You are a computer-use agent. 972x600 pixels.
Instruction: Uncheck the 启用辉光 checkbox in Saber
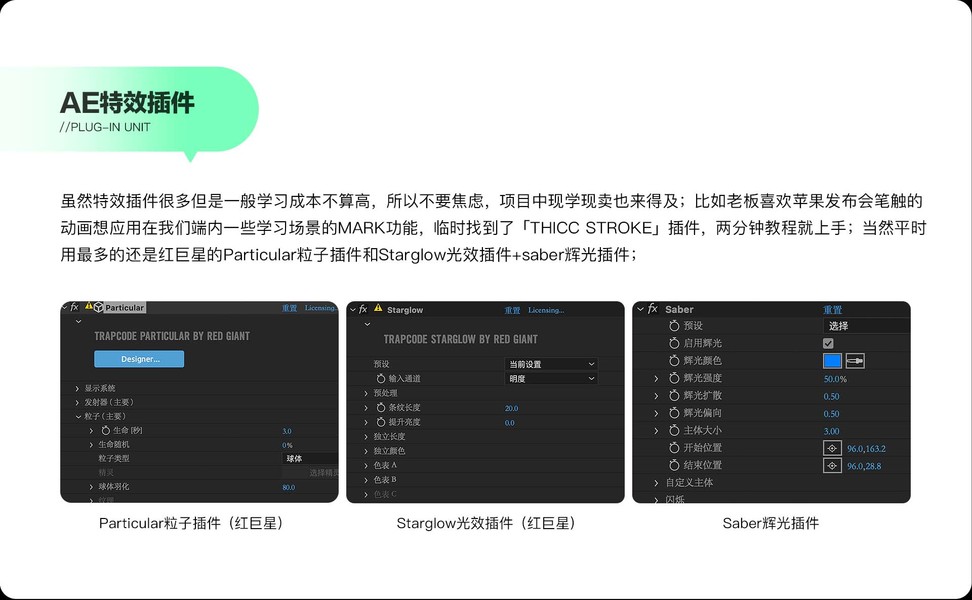point(828,343)
